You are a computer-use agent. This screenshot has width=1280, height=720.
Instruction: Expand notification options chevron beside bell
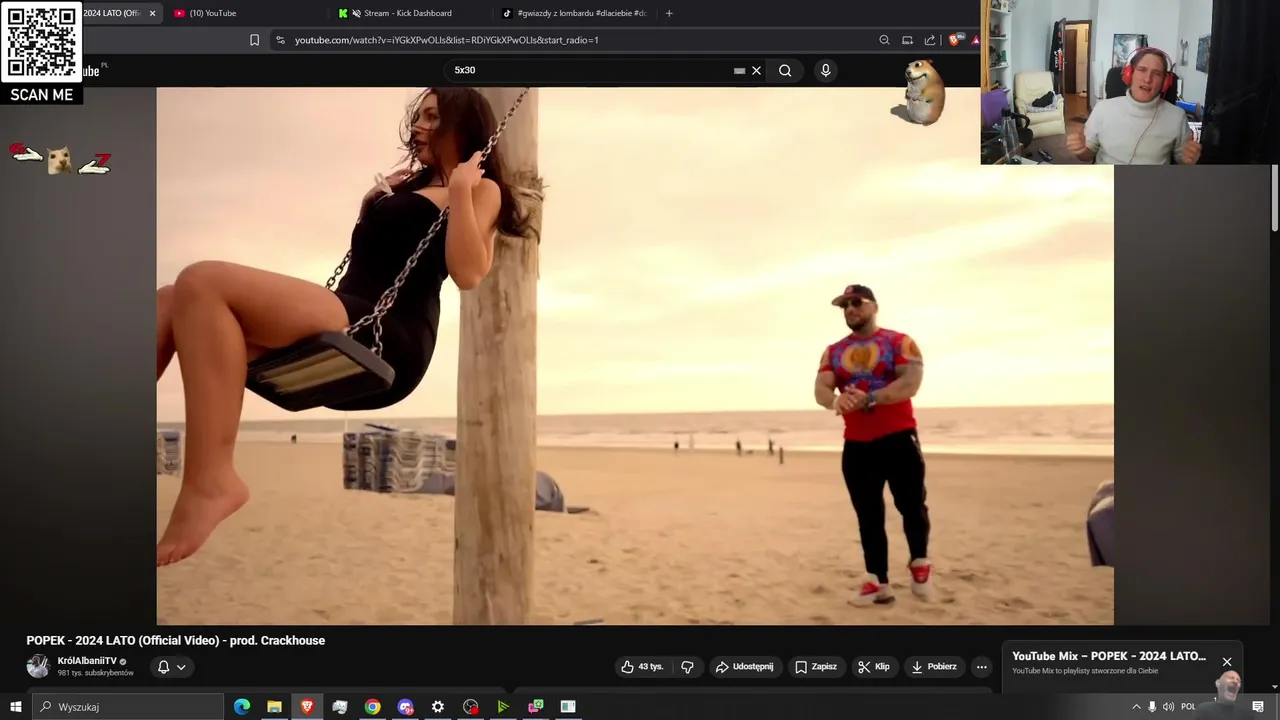coord(181,667)
